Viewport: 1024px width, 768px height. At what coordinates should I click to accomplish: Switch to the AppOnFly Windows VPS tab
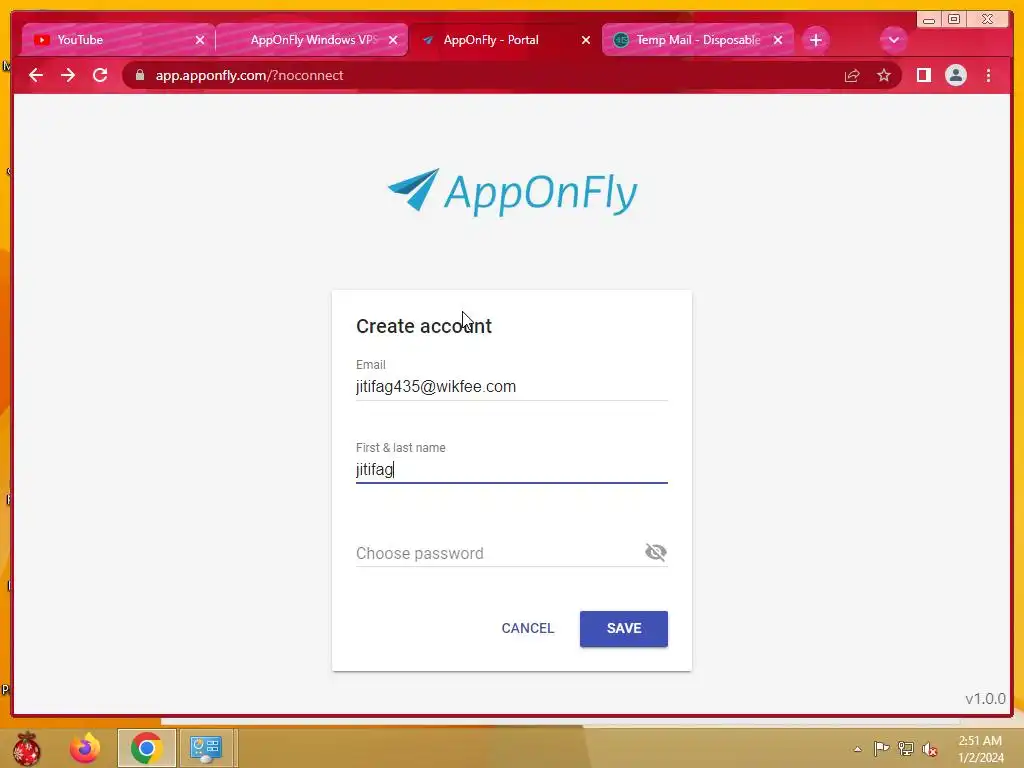312,40
